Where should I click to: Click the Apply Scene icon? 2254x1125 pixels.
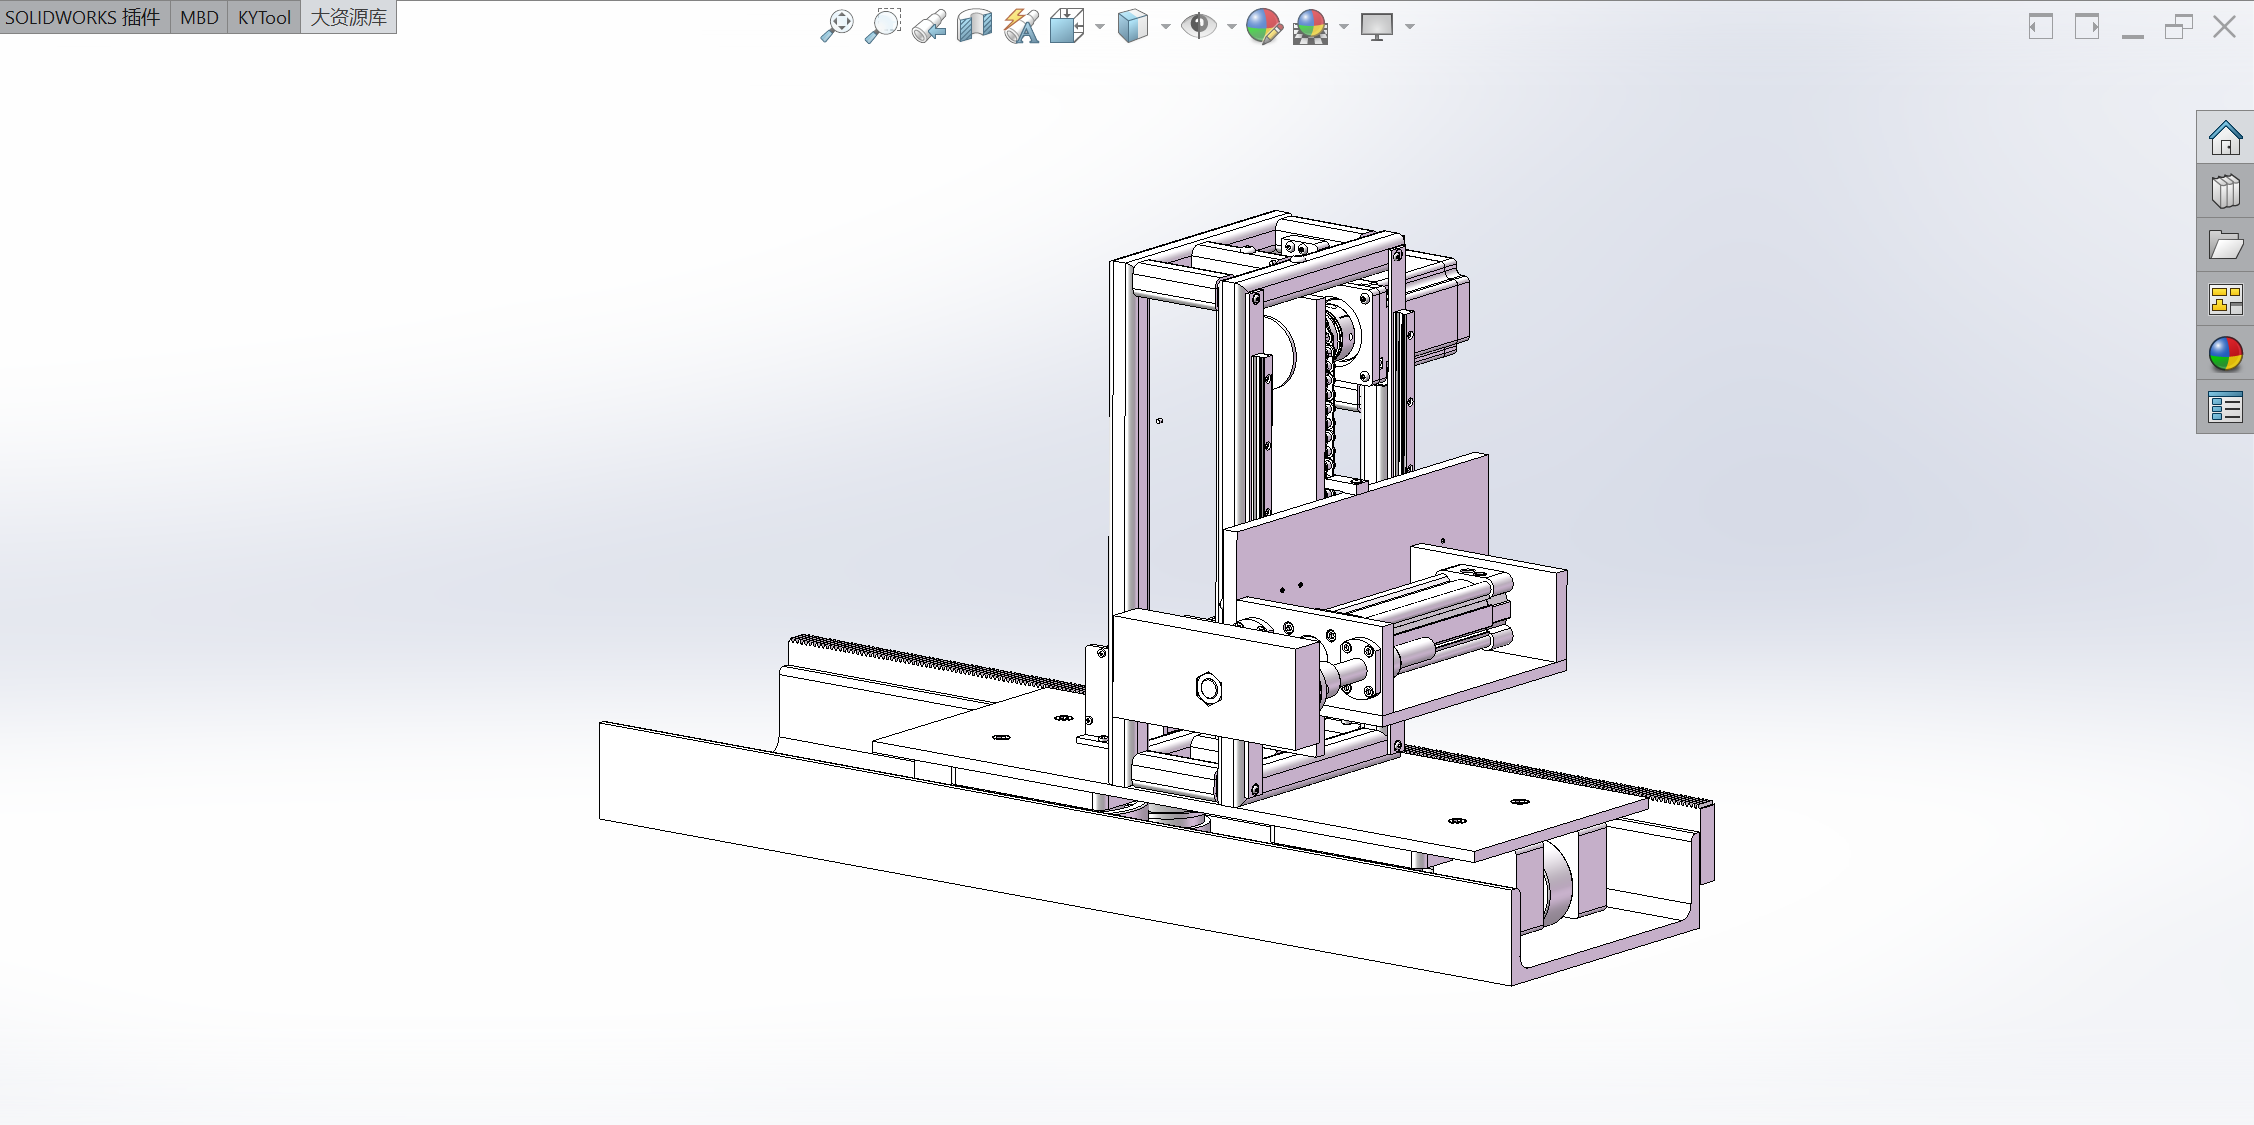coord(1310,26)
